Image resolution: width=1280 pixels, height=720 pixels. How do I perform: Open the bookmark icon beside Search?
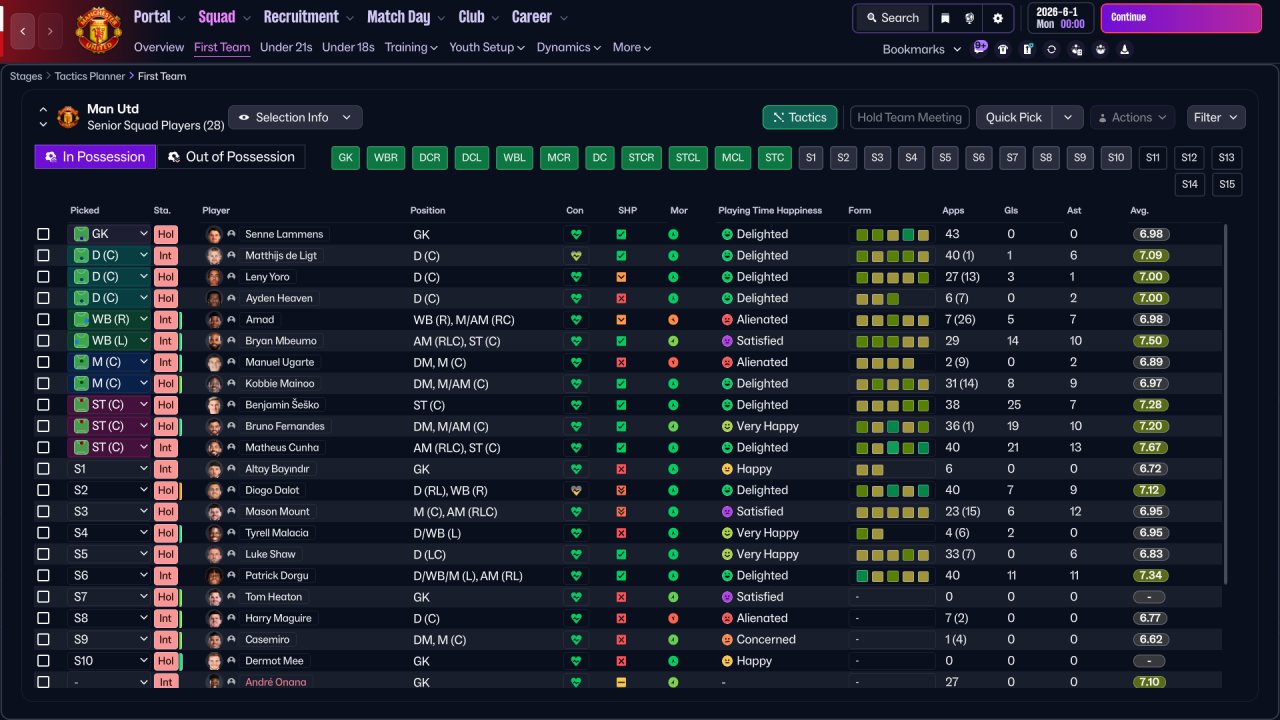click(946, 18)
